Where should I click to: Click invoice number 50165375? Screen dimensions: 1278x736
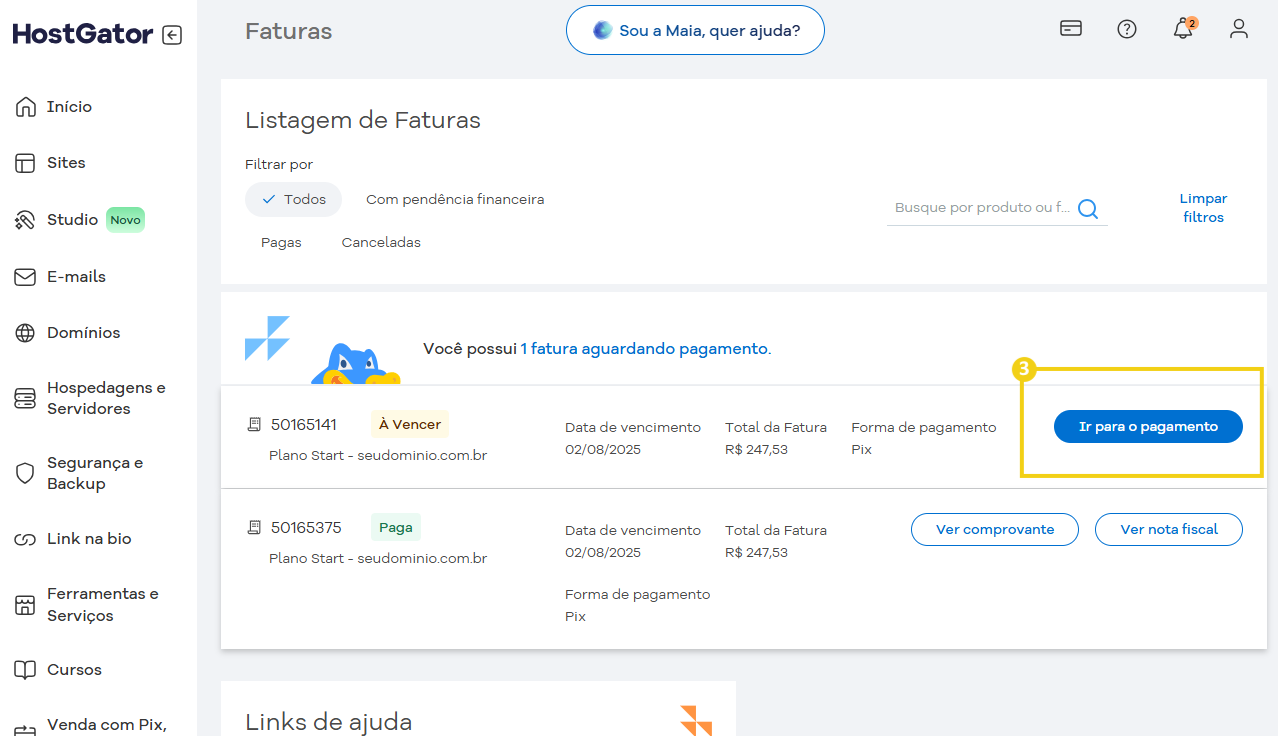coord(306,527)
